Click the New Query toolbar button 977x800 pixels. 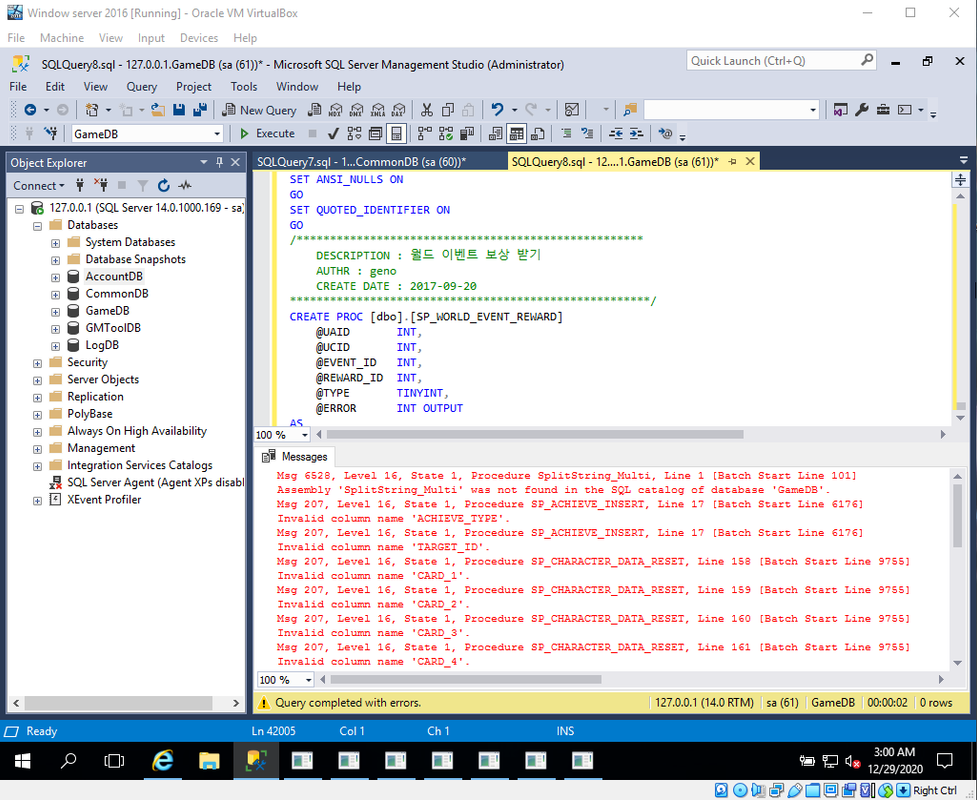[x=259, y=110]
